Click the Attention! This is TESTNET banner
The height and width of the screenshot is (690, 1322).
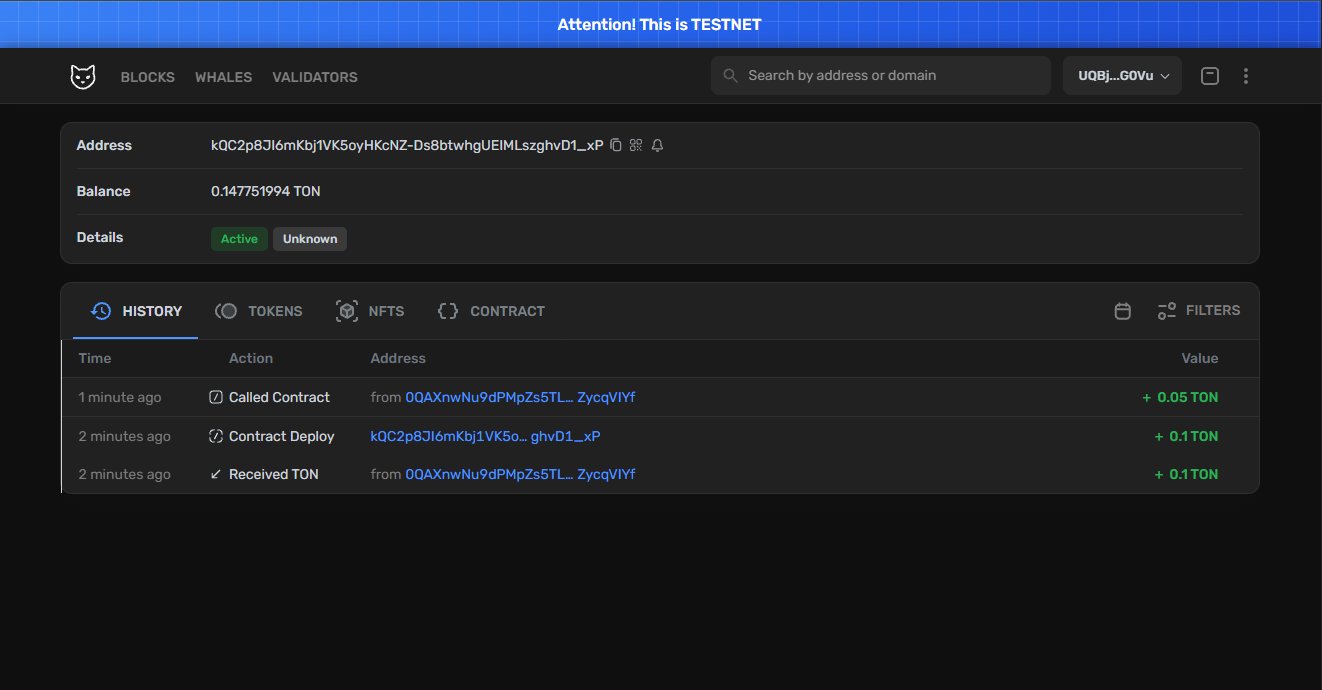pyautogui.click(x=660, y=24)
